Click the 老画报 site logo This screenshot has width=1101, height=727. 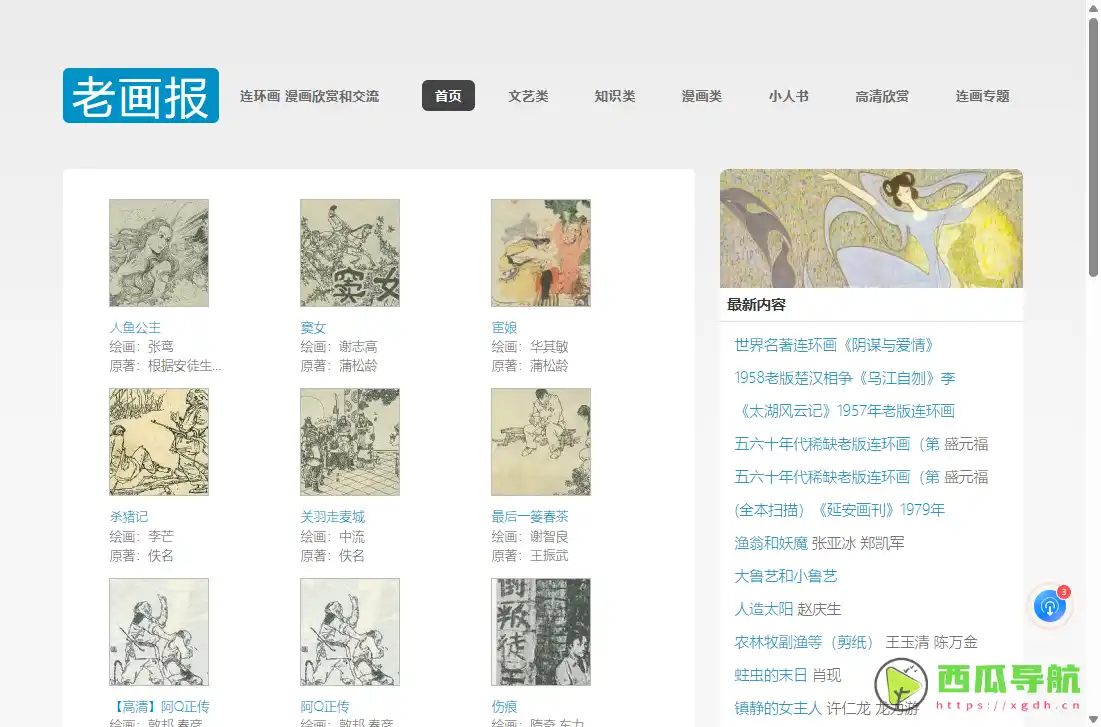pyautogui.click(x=140, y=96)
